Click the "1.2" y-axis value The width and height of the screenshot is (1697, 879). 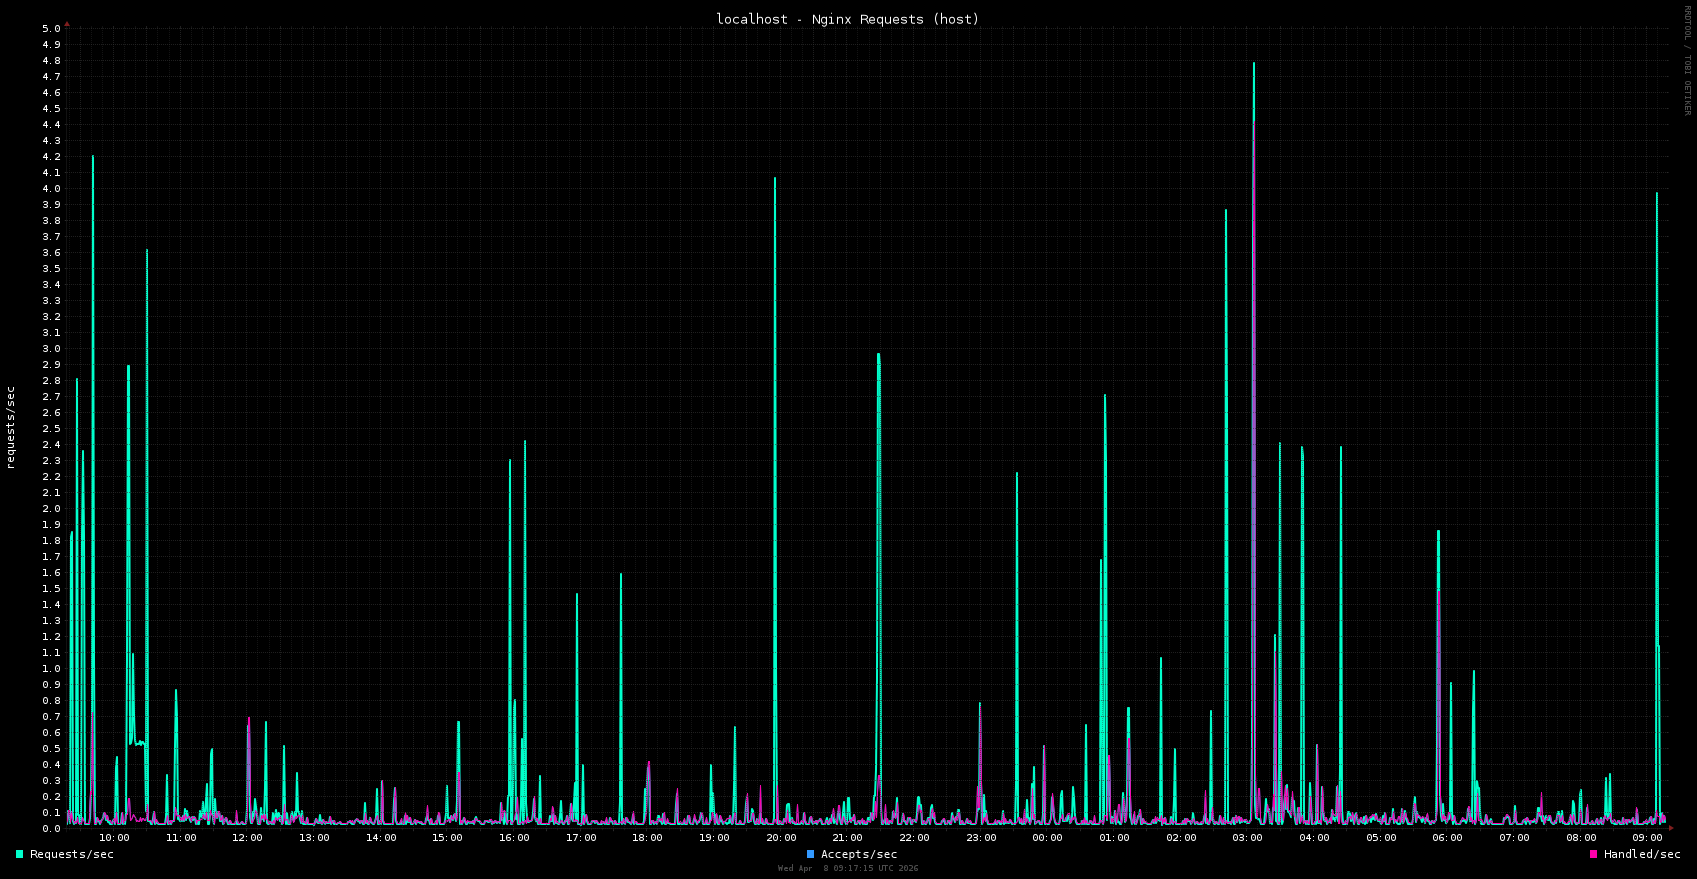[51, 637]
